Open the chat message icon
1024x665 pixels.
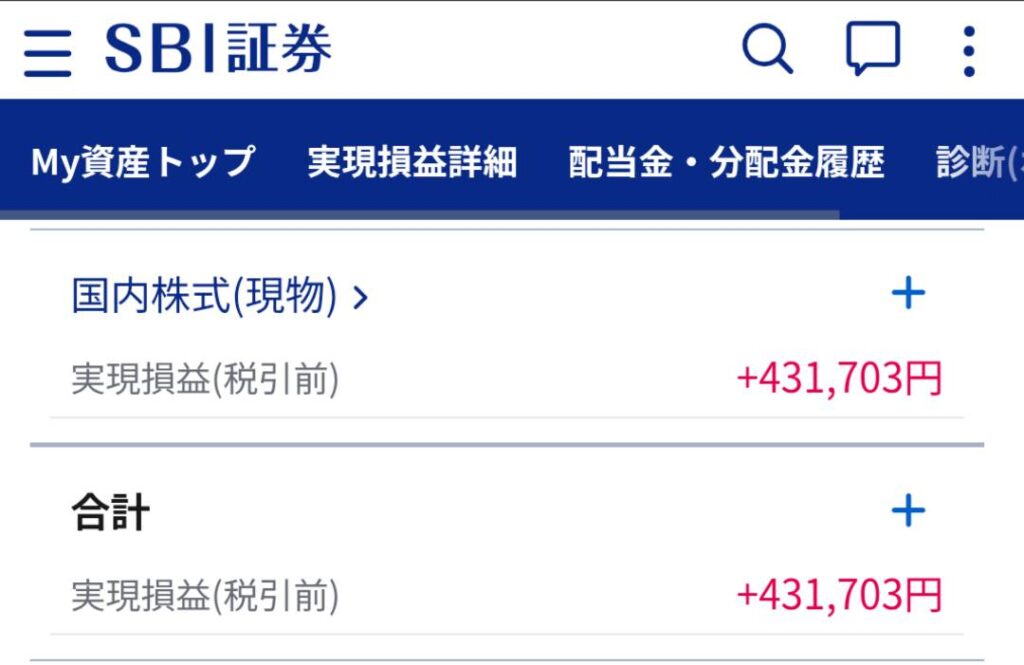tap(872, 49)
